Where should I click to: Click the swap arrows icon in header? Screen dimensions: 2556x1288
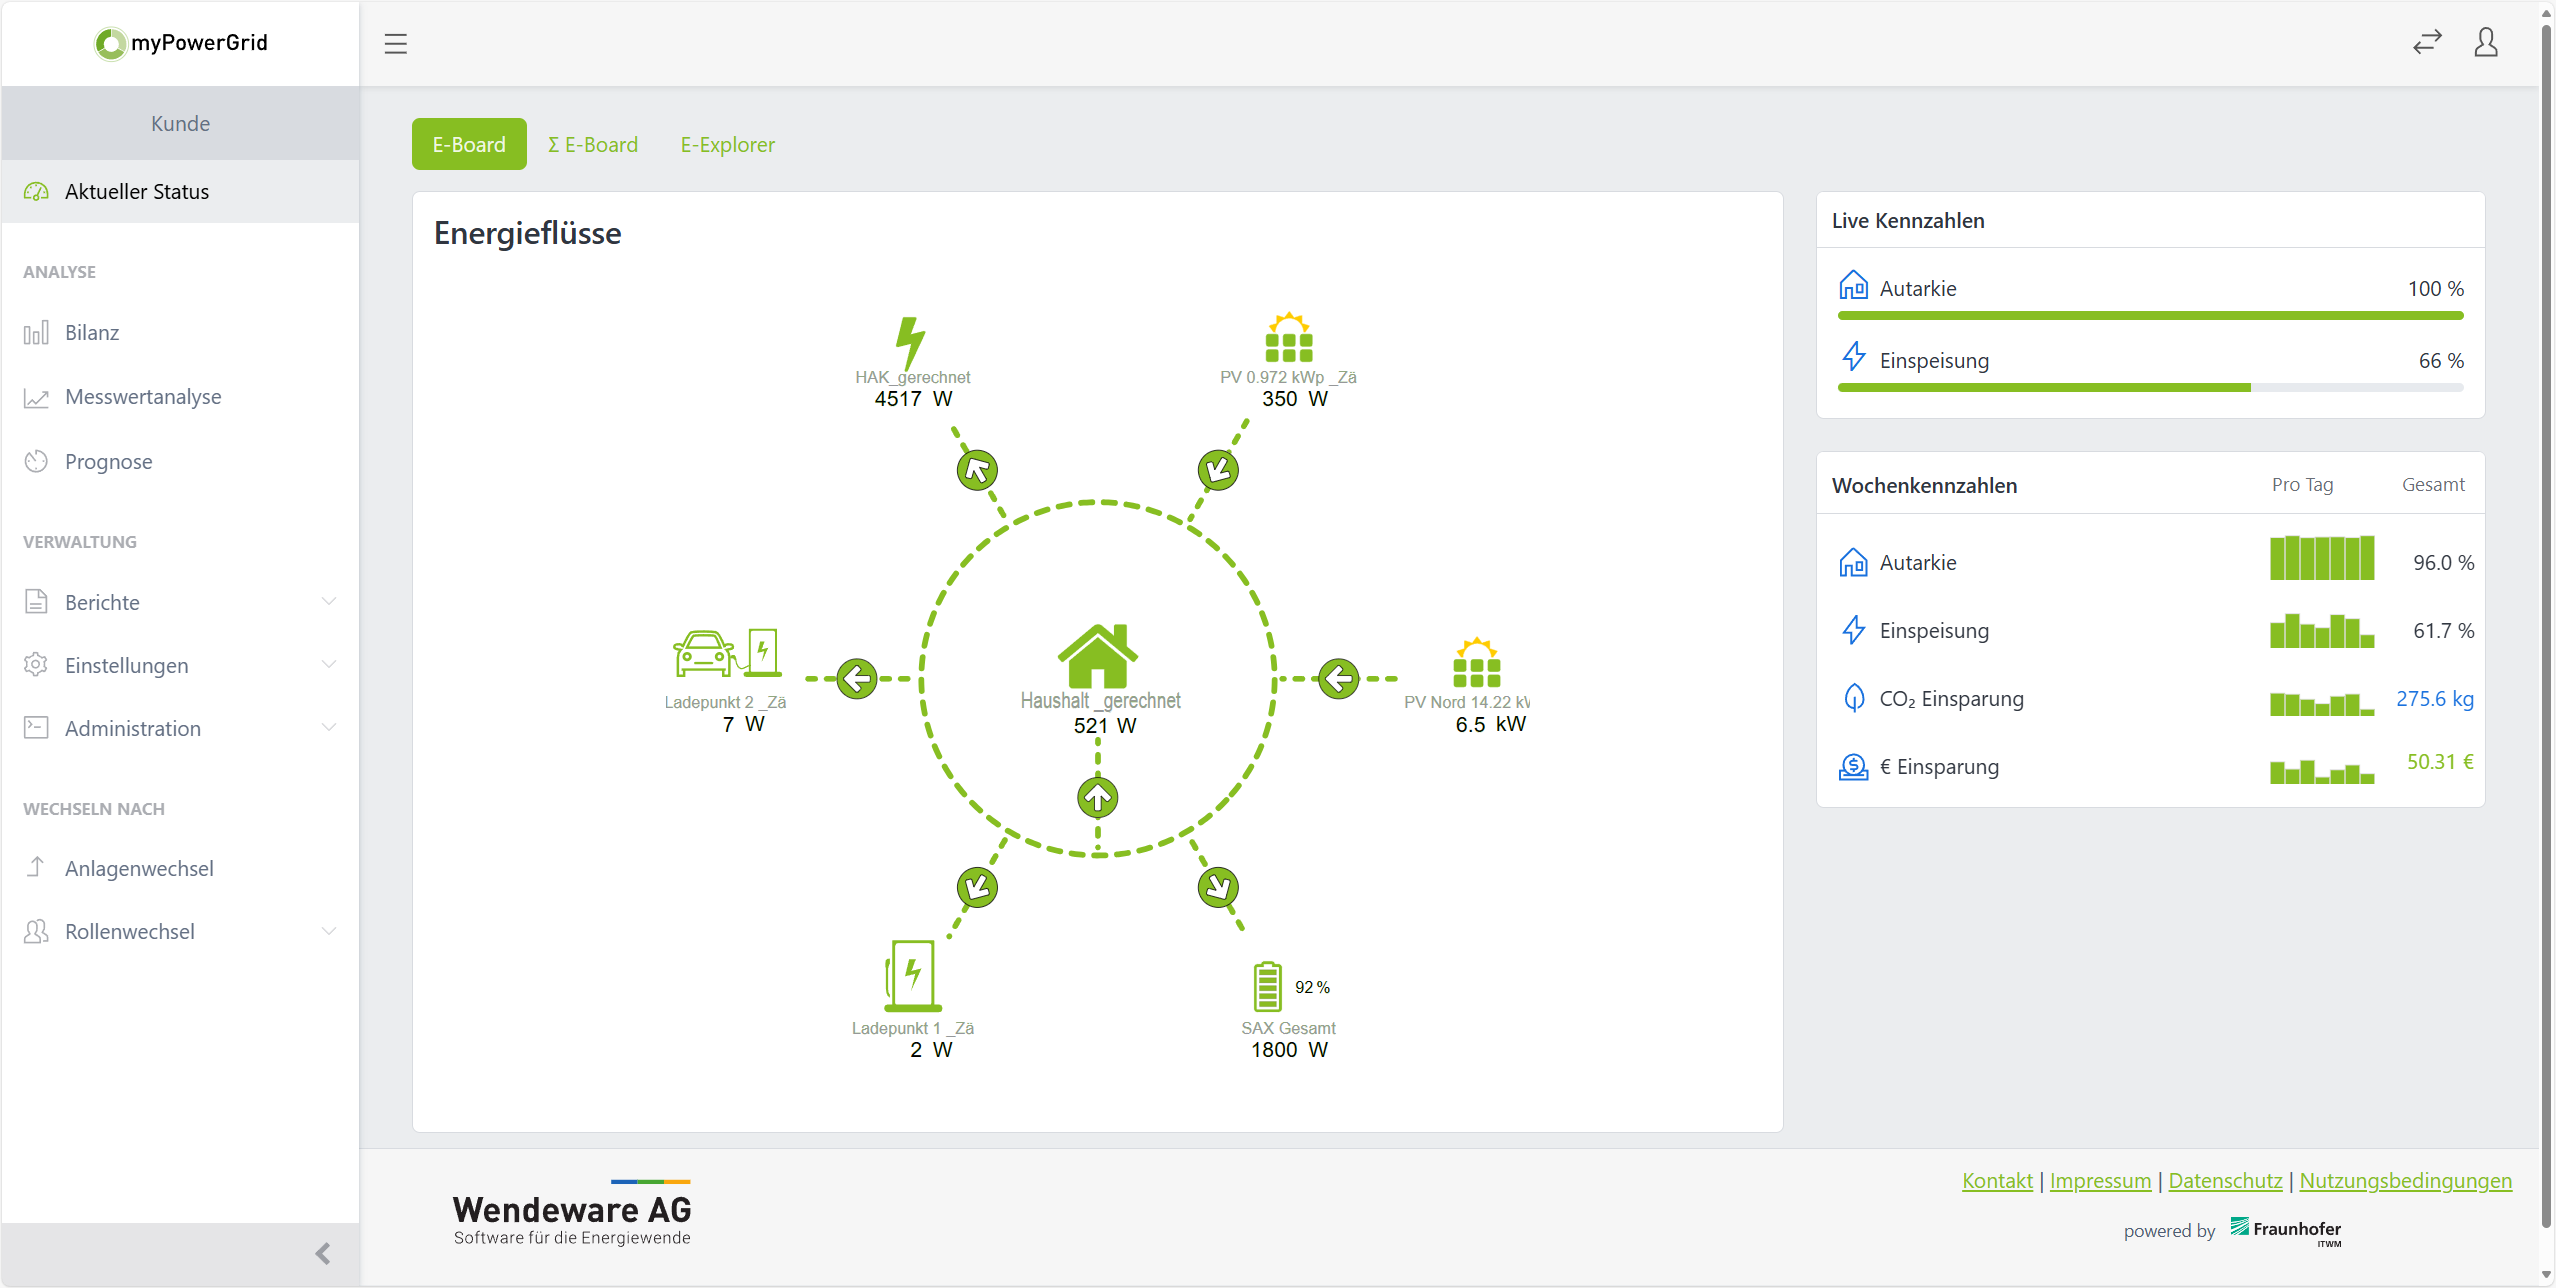point(2427,42)
